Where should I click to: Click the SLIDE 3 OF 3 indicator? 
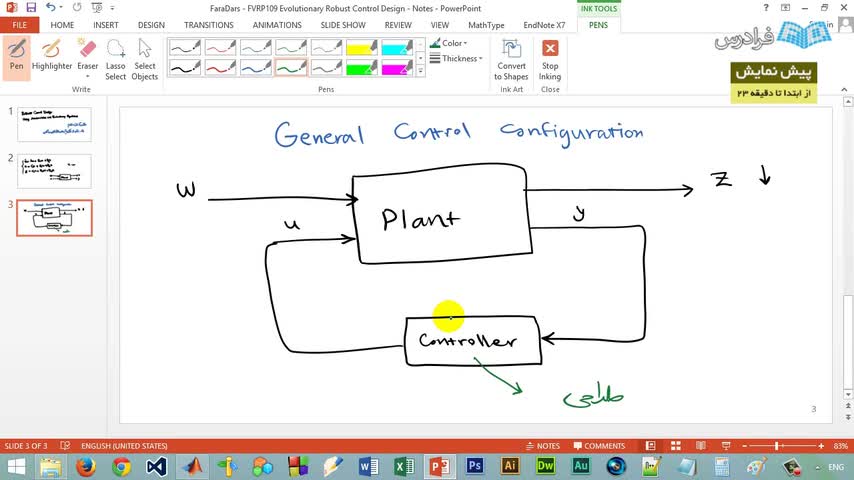click(26, 446)
